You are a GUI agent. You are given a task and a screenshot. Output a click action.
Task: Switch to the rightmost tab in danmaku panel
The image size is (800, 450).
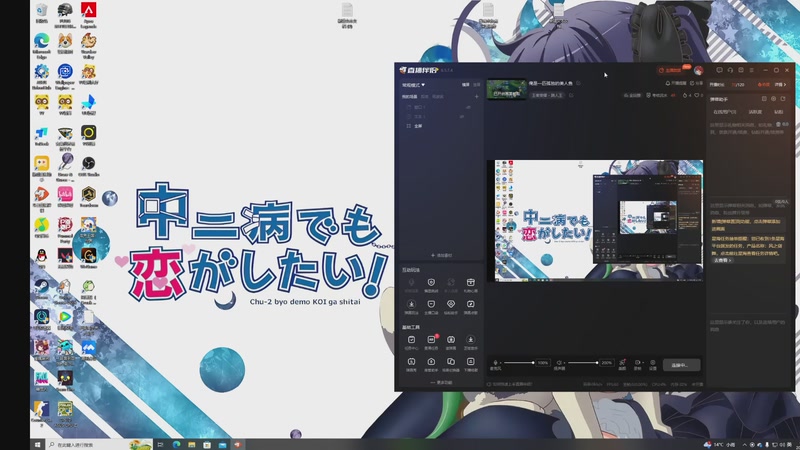pos(779,112)
